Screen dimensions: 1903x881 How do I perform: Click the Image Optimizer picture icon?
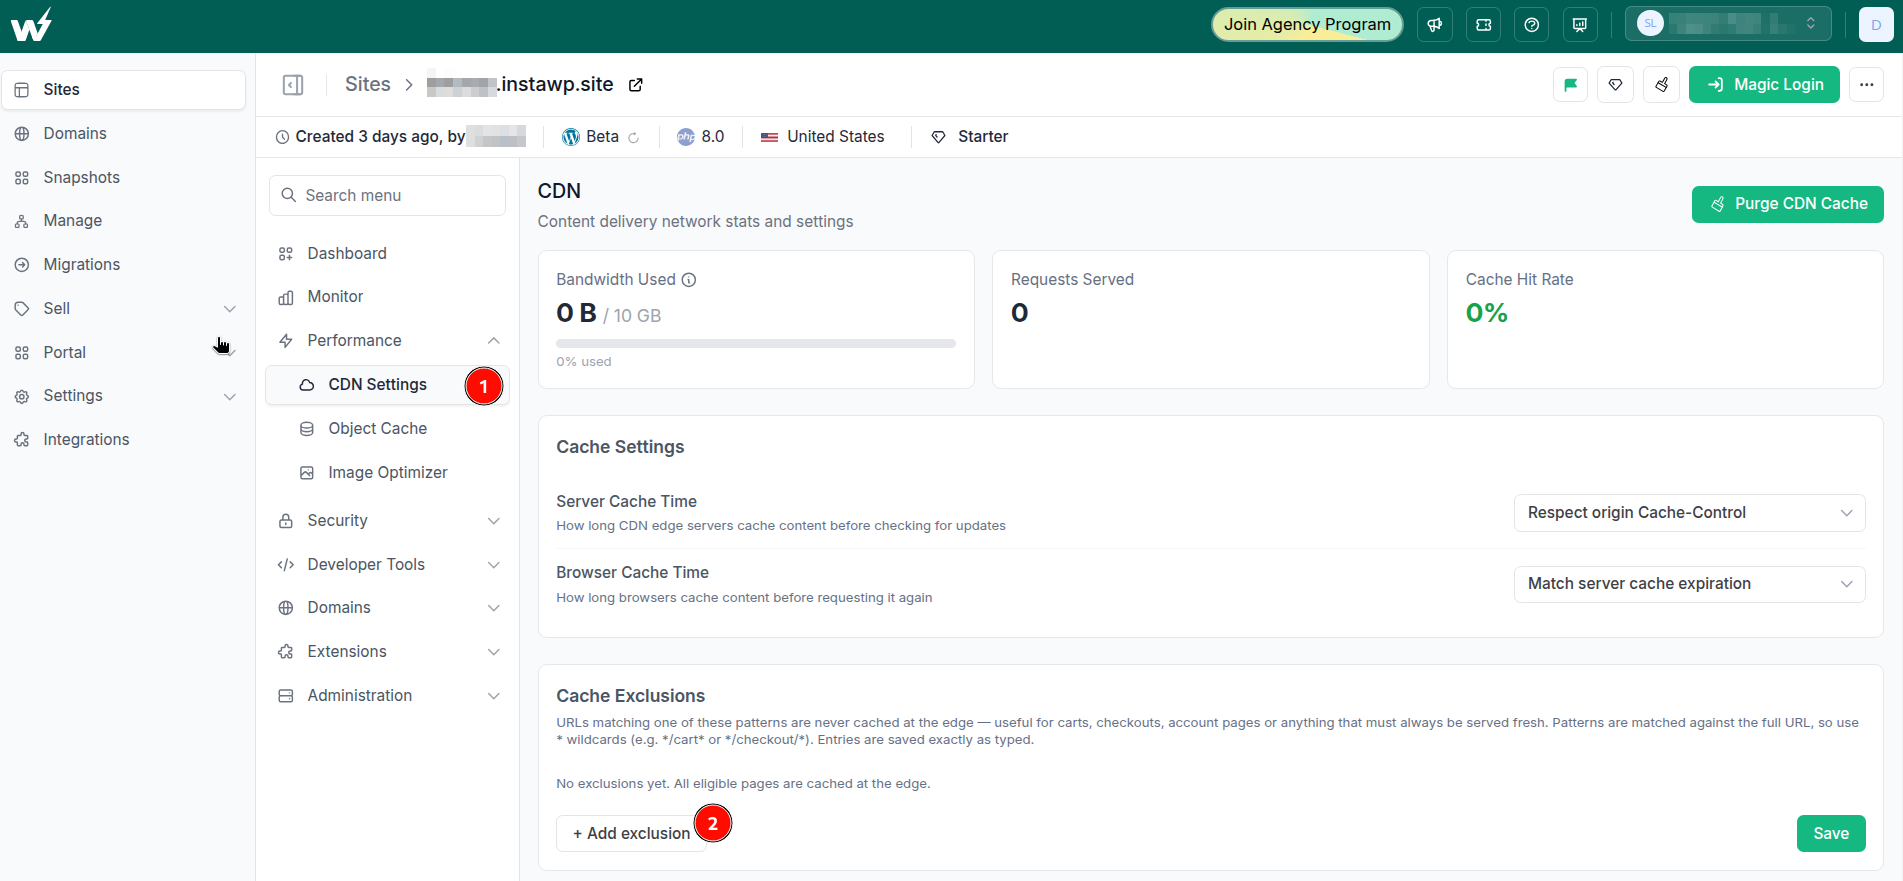click(307, 473)
